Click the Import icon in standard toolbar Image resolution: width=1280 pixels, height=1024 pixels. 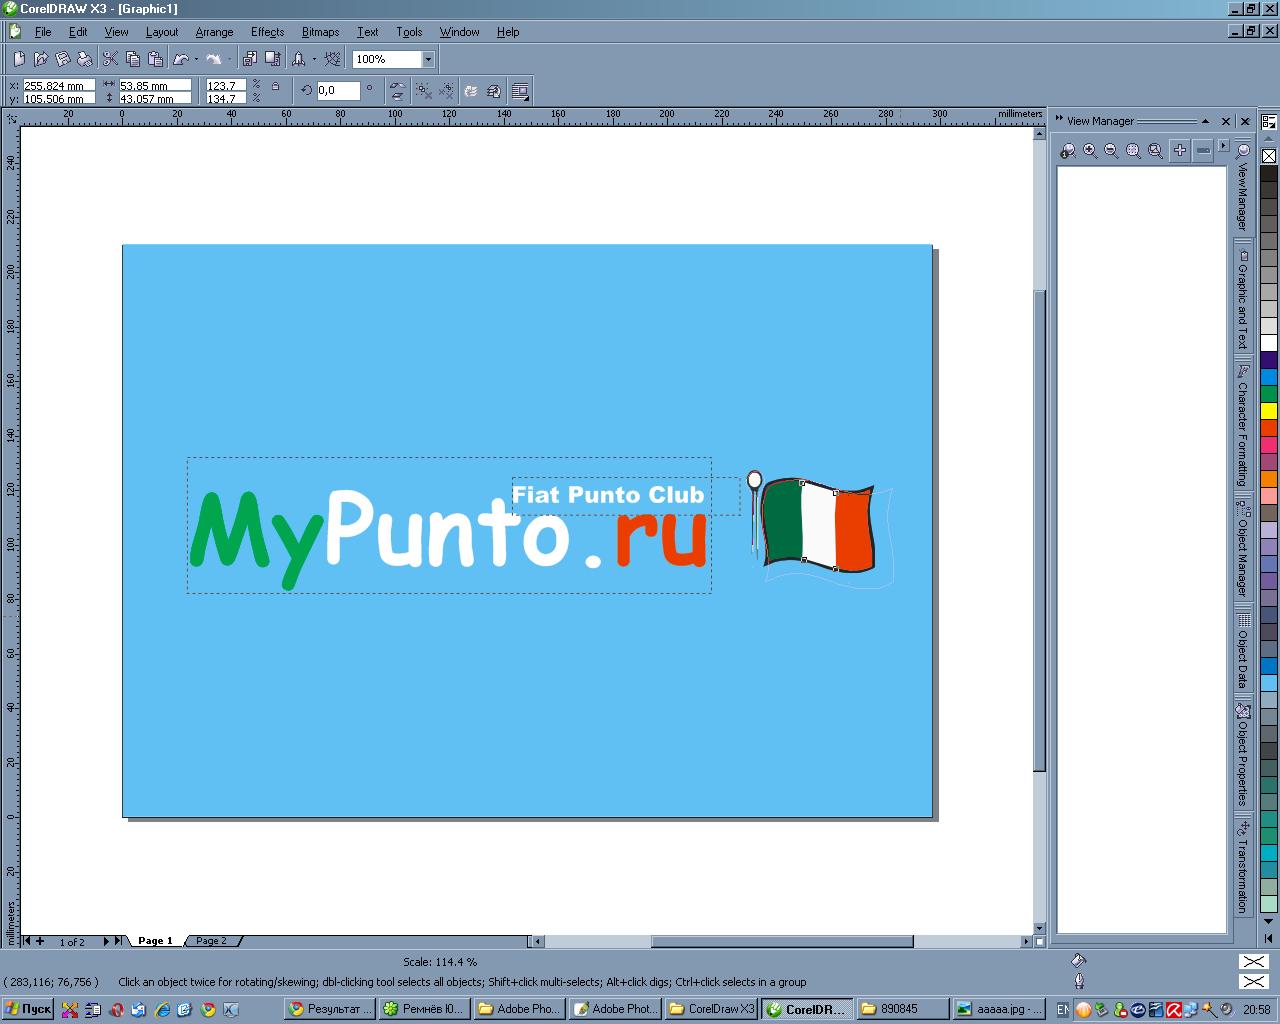click(250, 59)
